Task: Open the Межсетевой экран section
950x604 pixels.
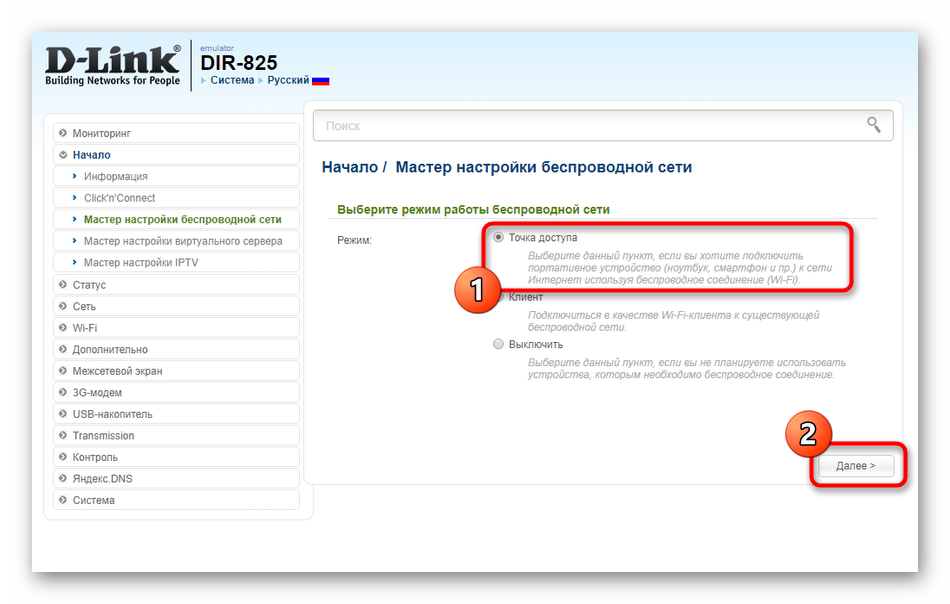Action: [117, 371]
